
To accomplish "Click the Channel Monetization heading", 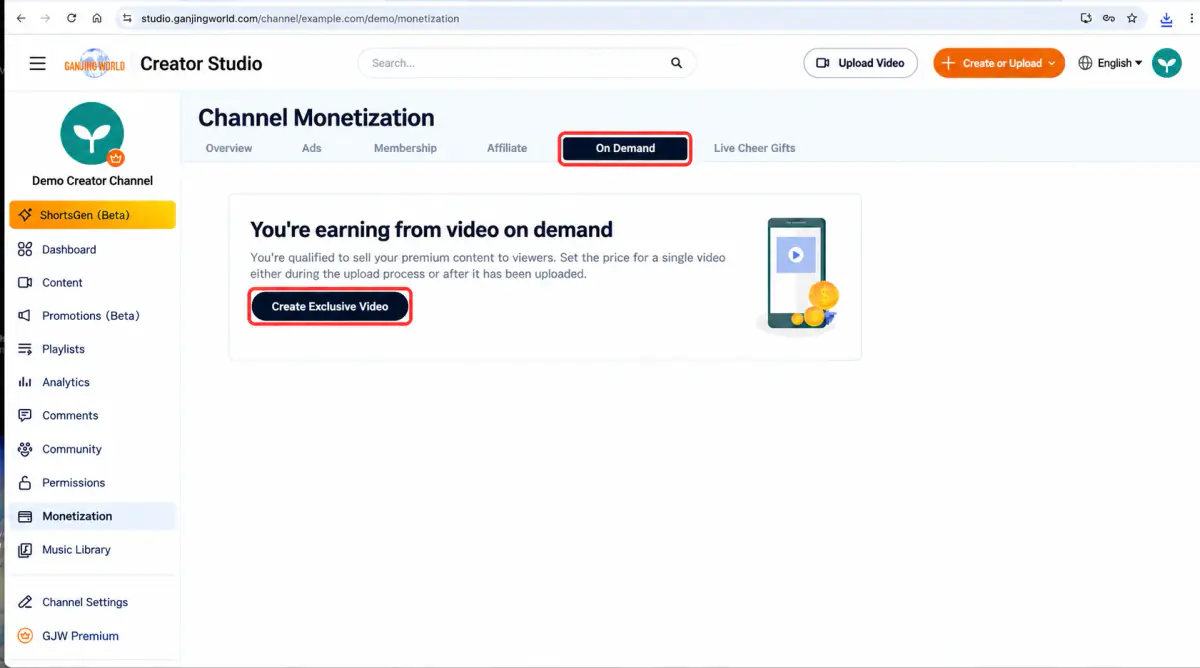I will pos(316,118).
